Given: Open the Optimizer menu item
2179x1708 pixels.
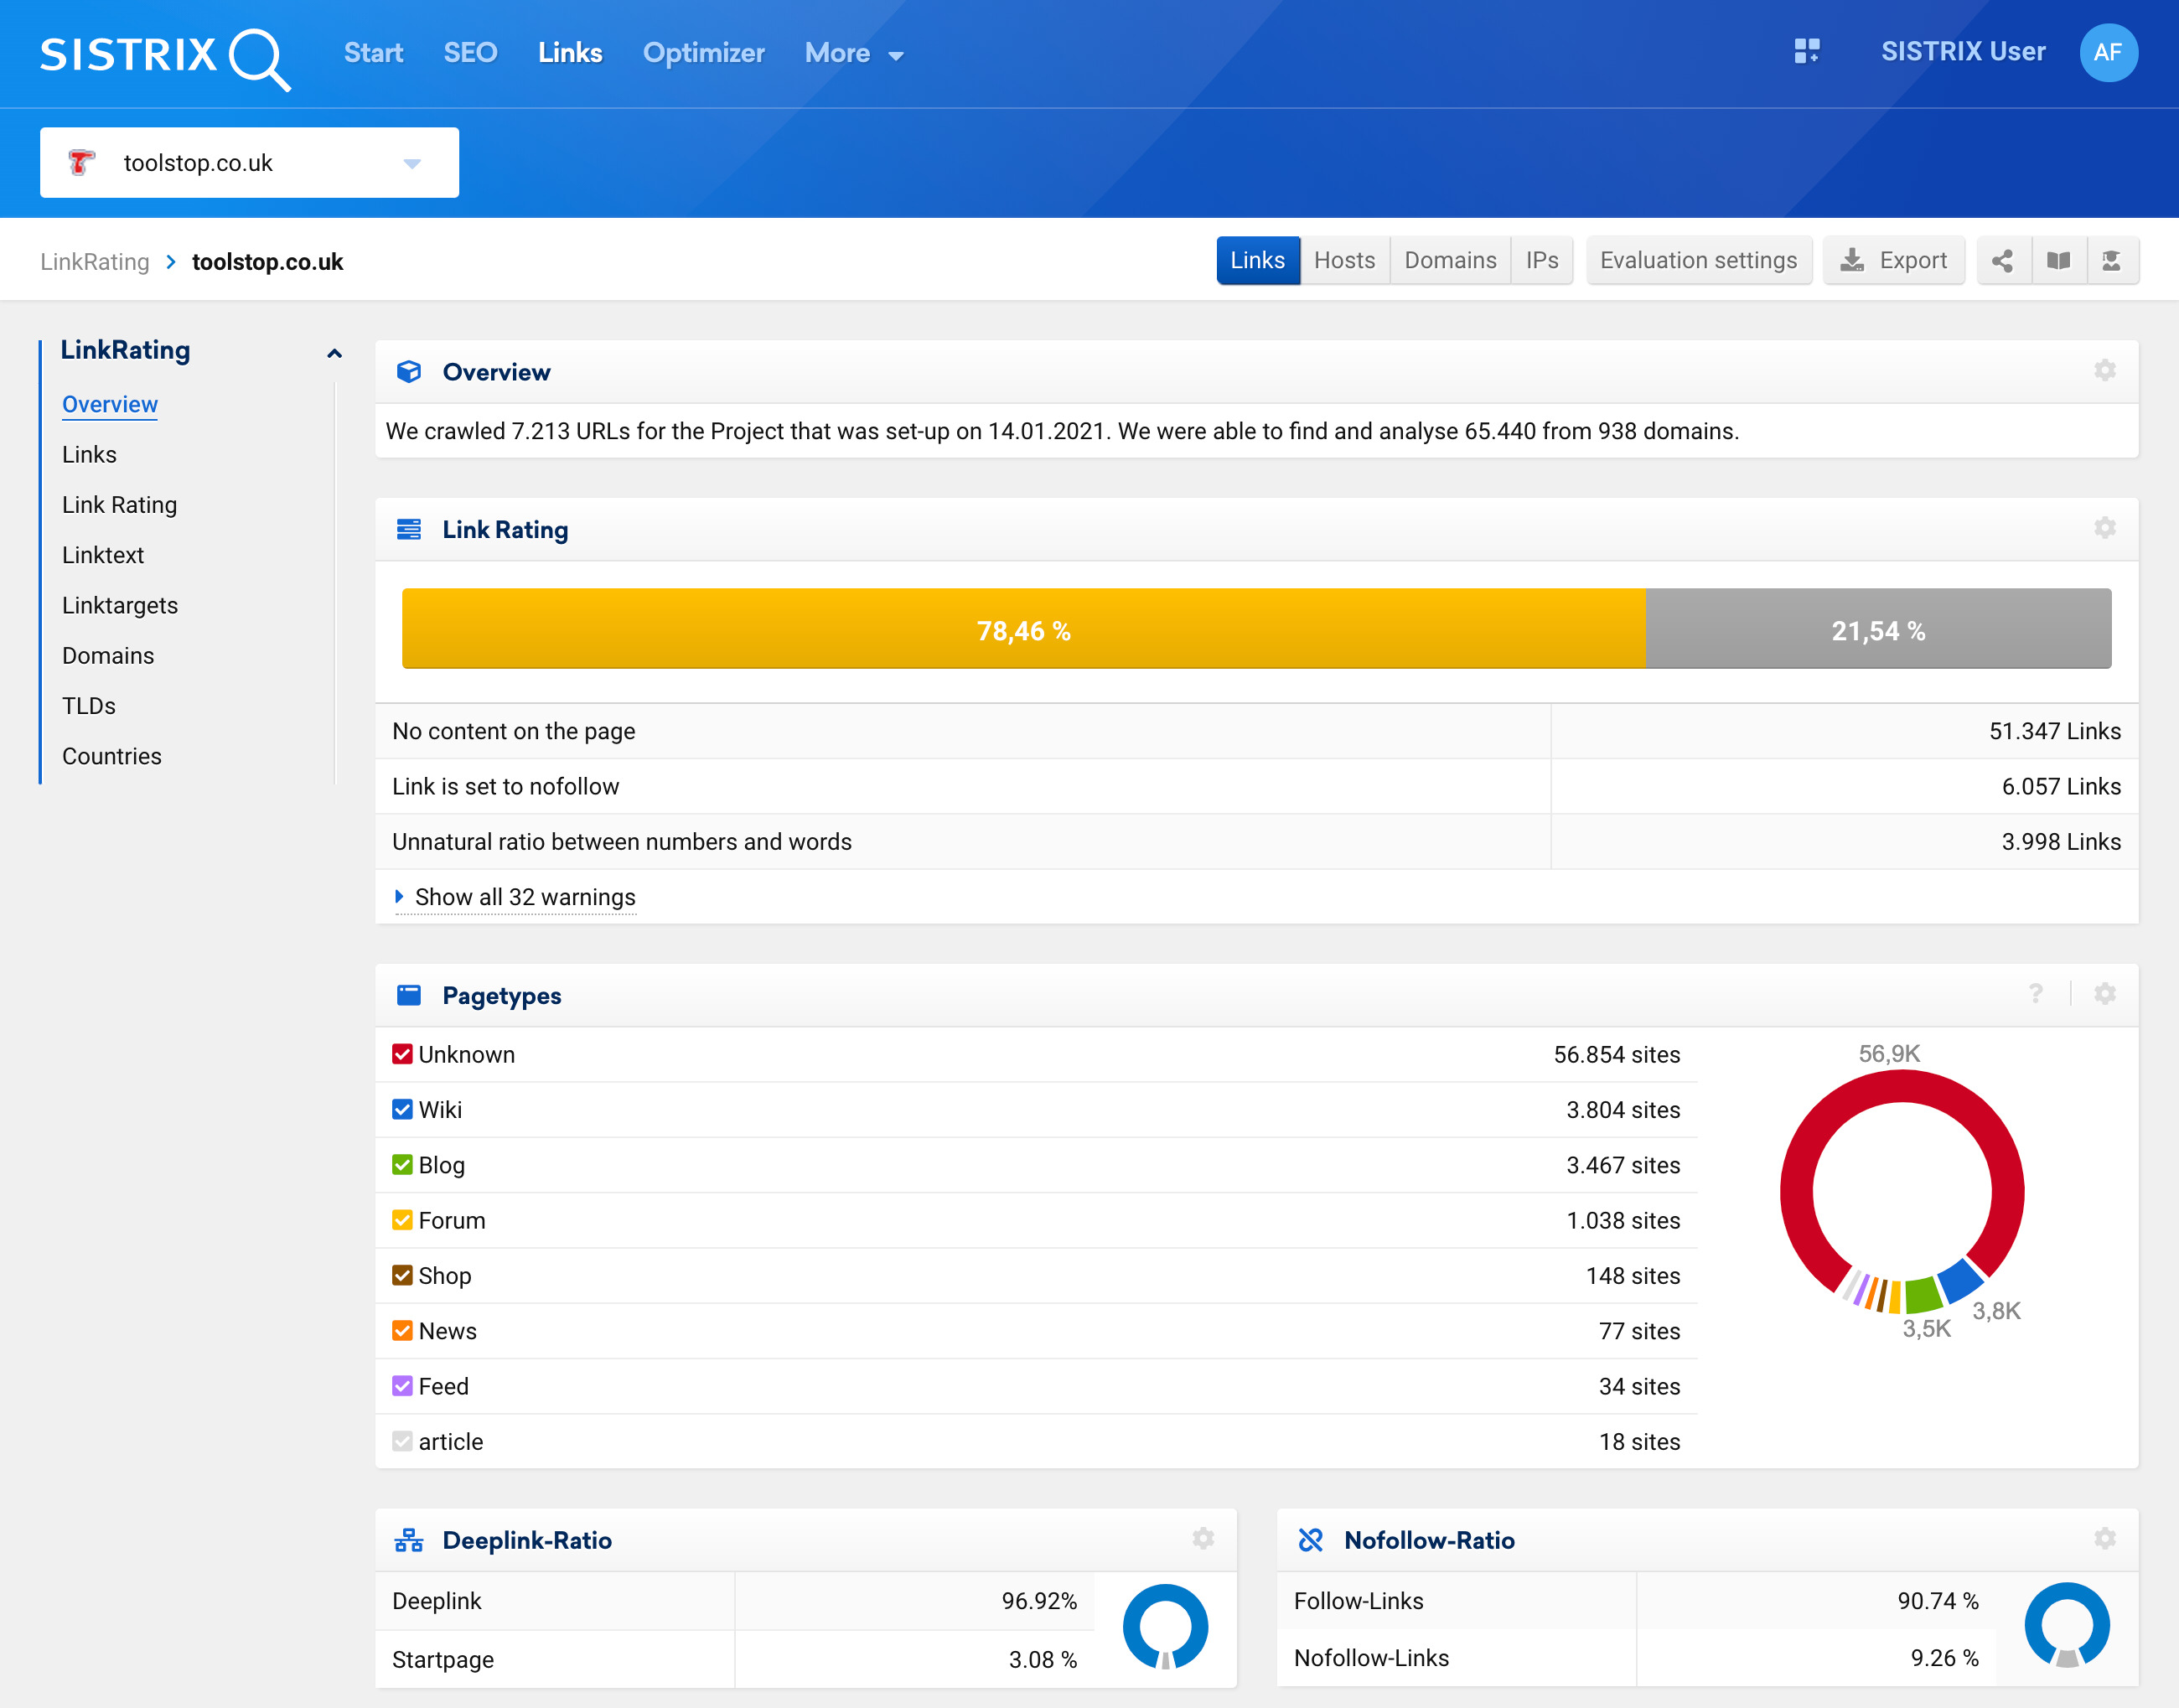Looking at the screenshot, I should pos(703,53).
